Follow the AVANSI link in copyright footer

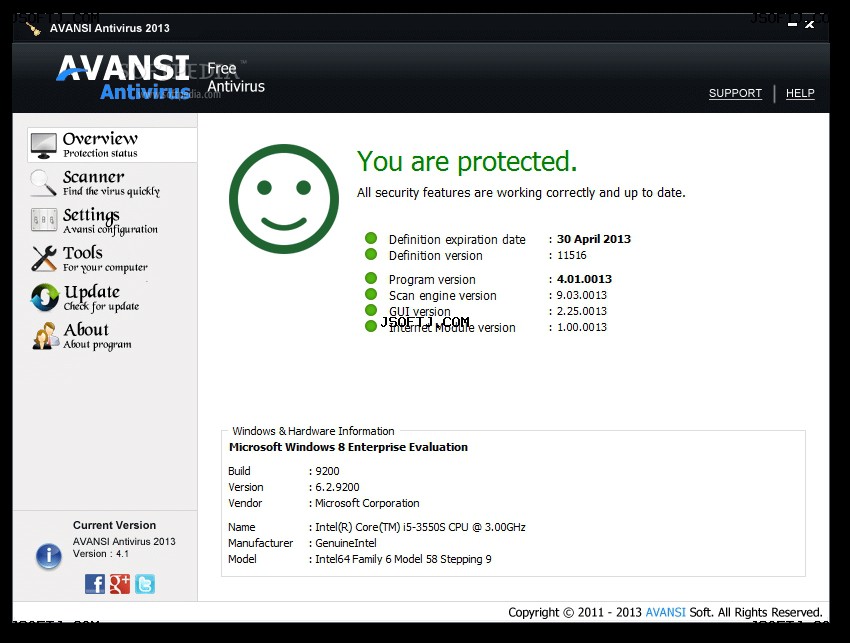pyautogui.click(x=666, y=612)
